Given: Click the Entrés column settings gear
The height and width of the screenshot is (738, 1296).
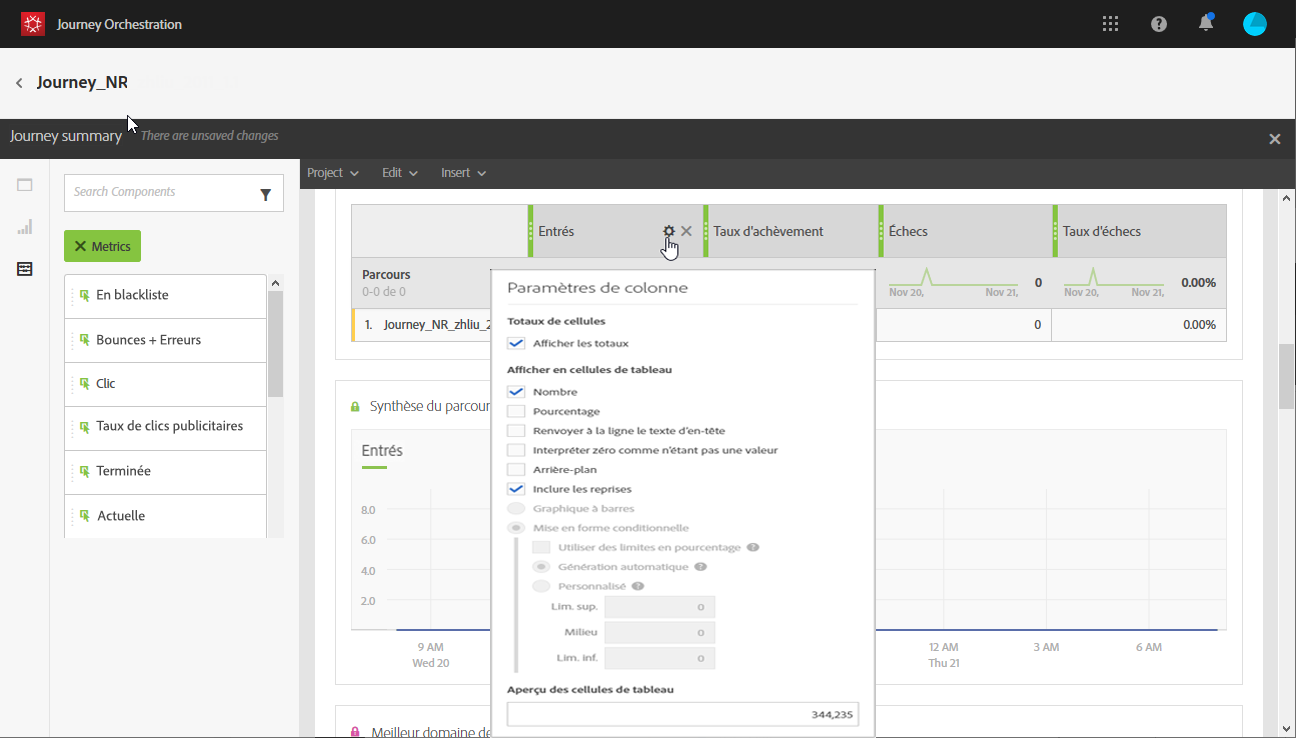Looking at the screenshot, I should coord(669,231).
